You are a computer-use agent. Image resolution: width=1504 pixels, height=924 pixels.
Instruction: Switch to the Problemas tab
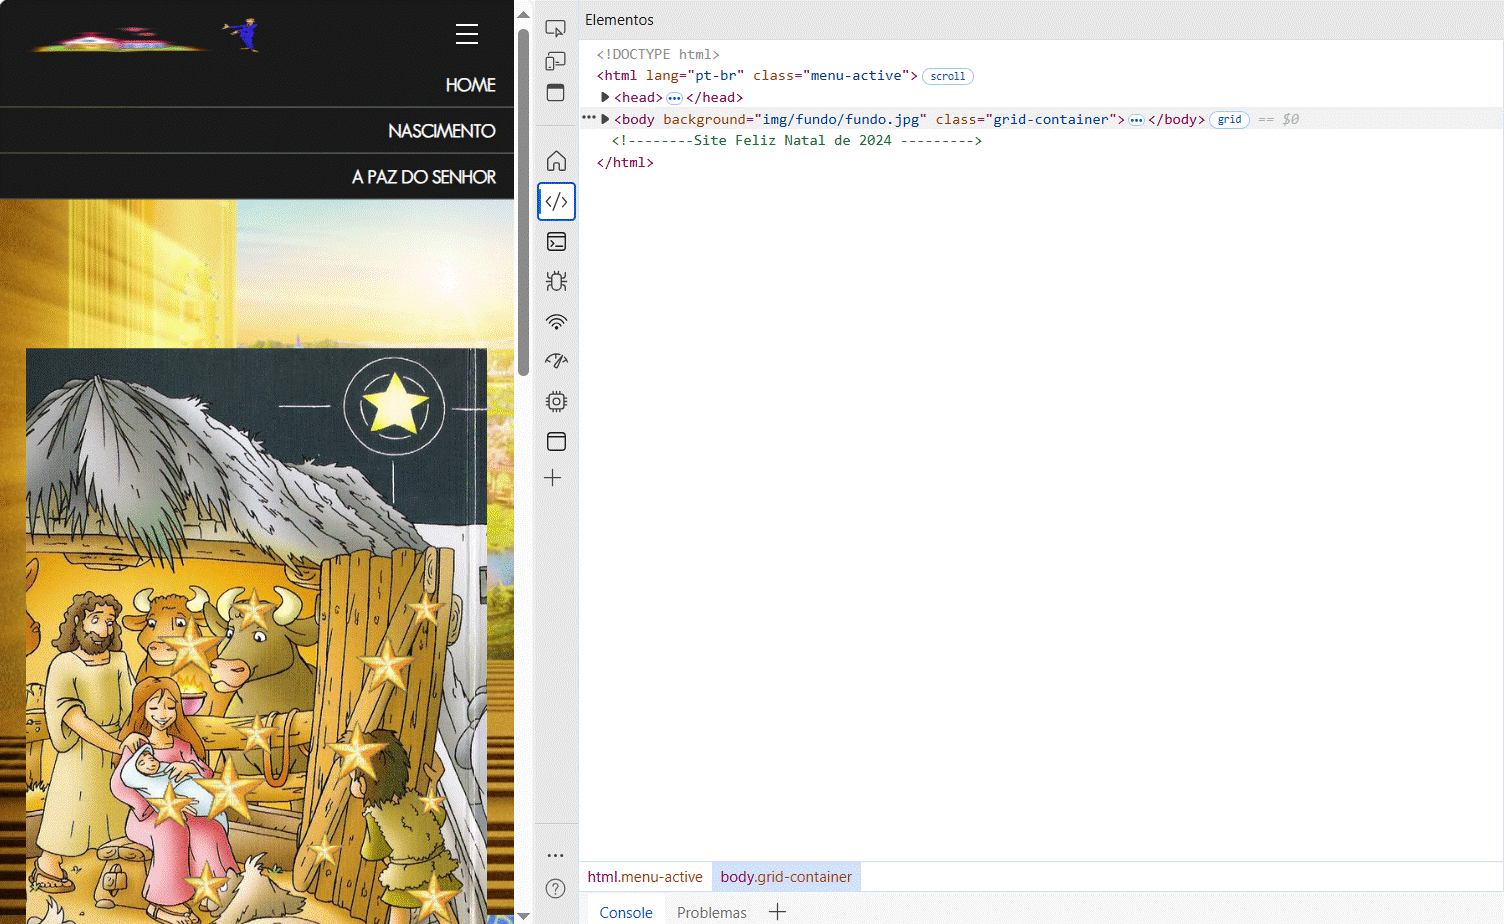coord(711,911)
